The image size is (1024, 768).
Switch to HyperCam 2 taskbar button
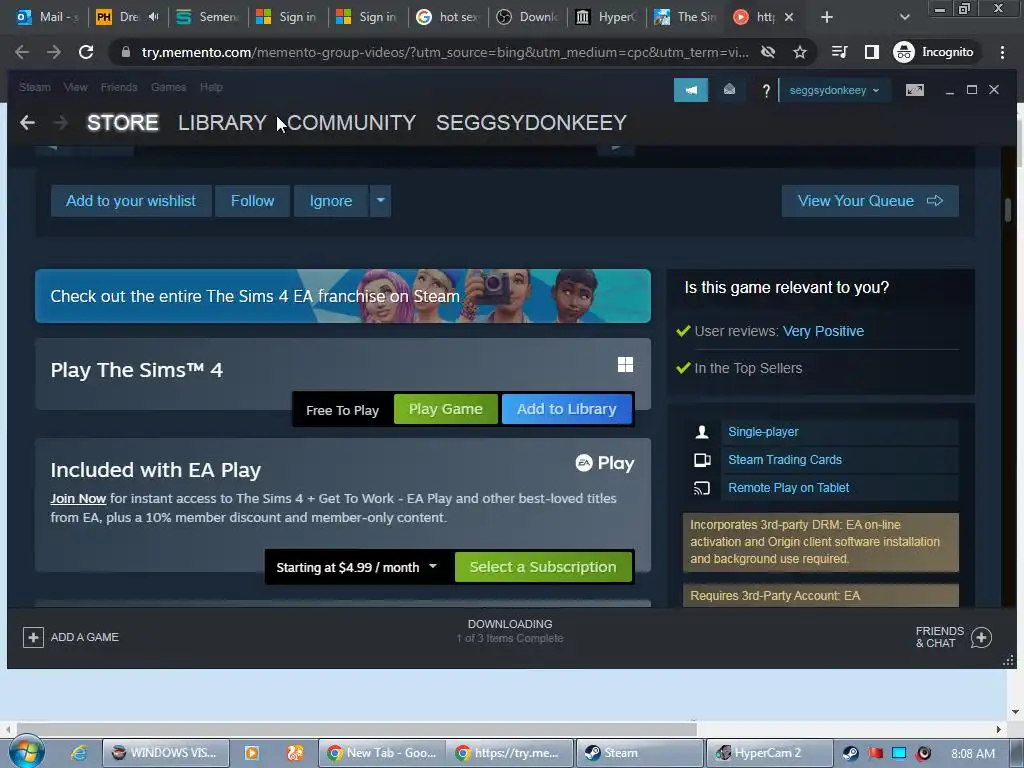pos(769,753)
